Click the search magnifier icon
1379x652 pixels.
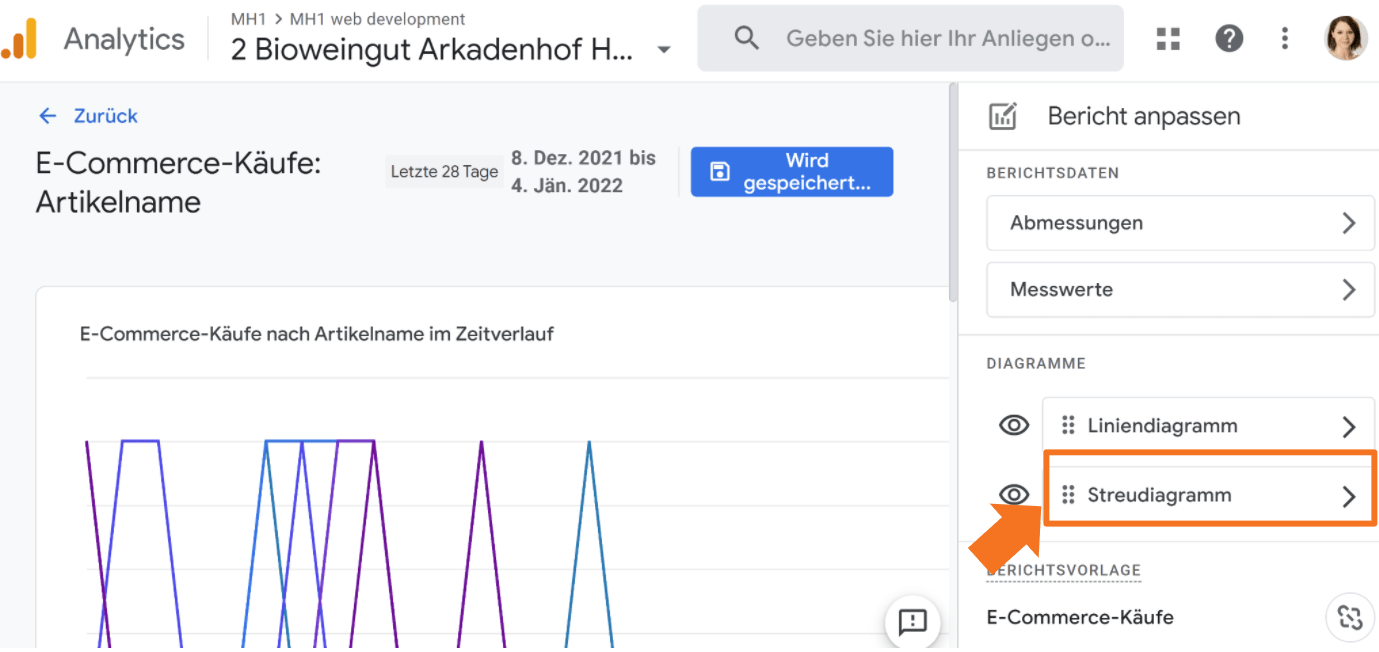[x=746, y=37]
